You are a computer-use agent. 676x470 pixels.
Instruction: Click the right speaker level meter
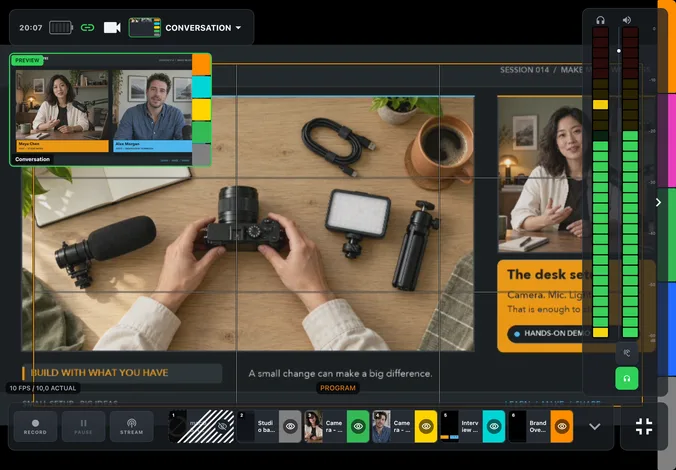click(x=630, y=182)
